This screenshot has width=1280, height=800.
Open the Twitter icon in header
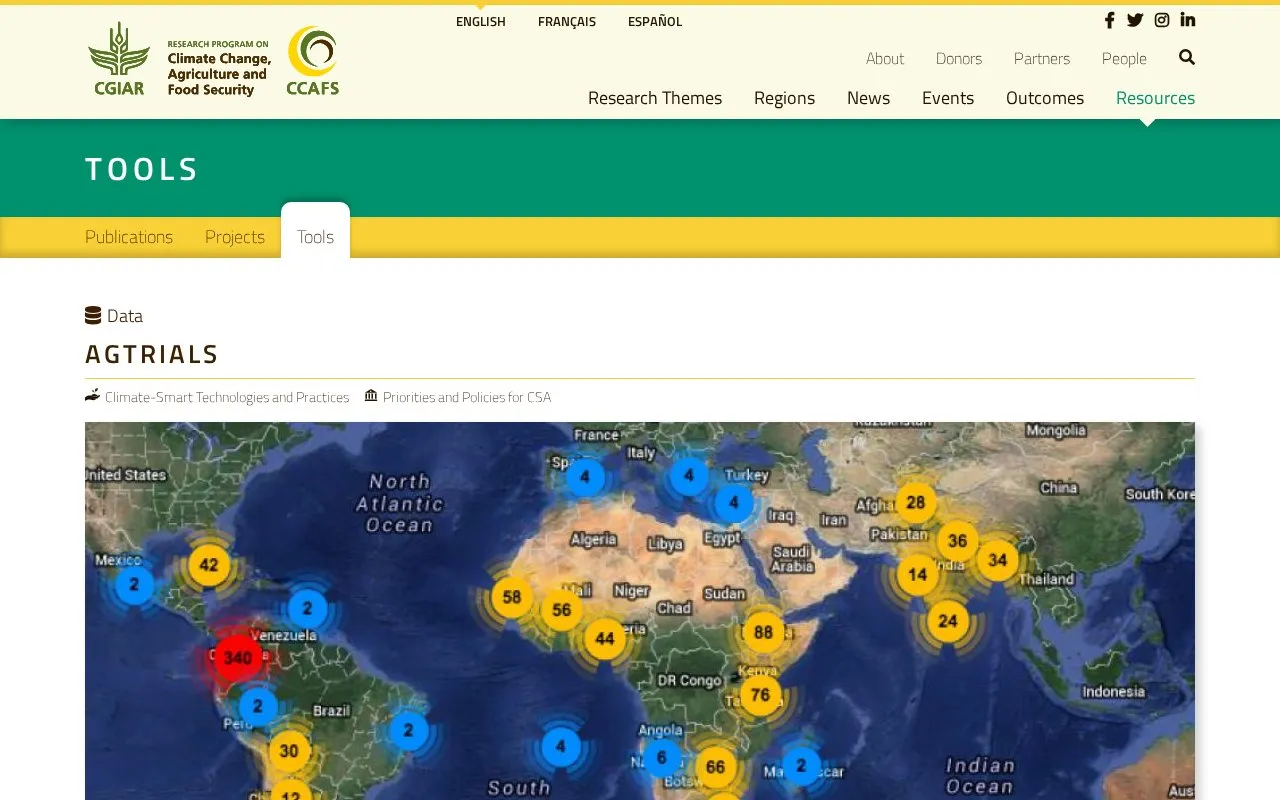pos(1135,20)
